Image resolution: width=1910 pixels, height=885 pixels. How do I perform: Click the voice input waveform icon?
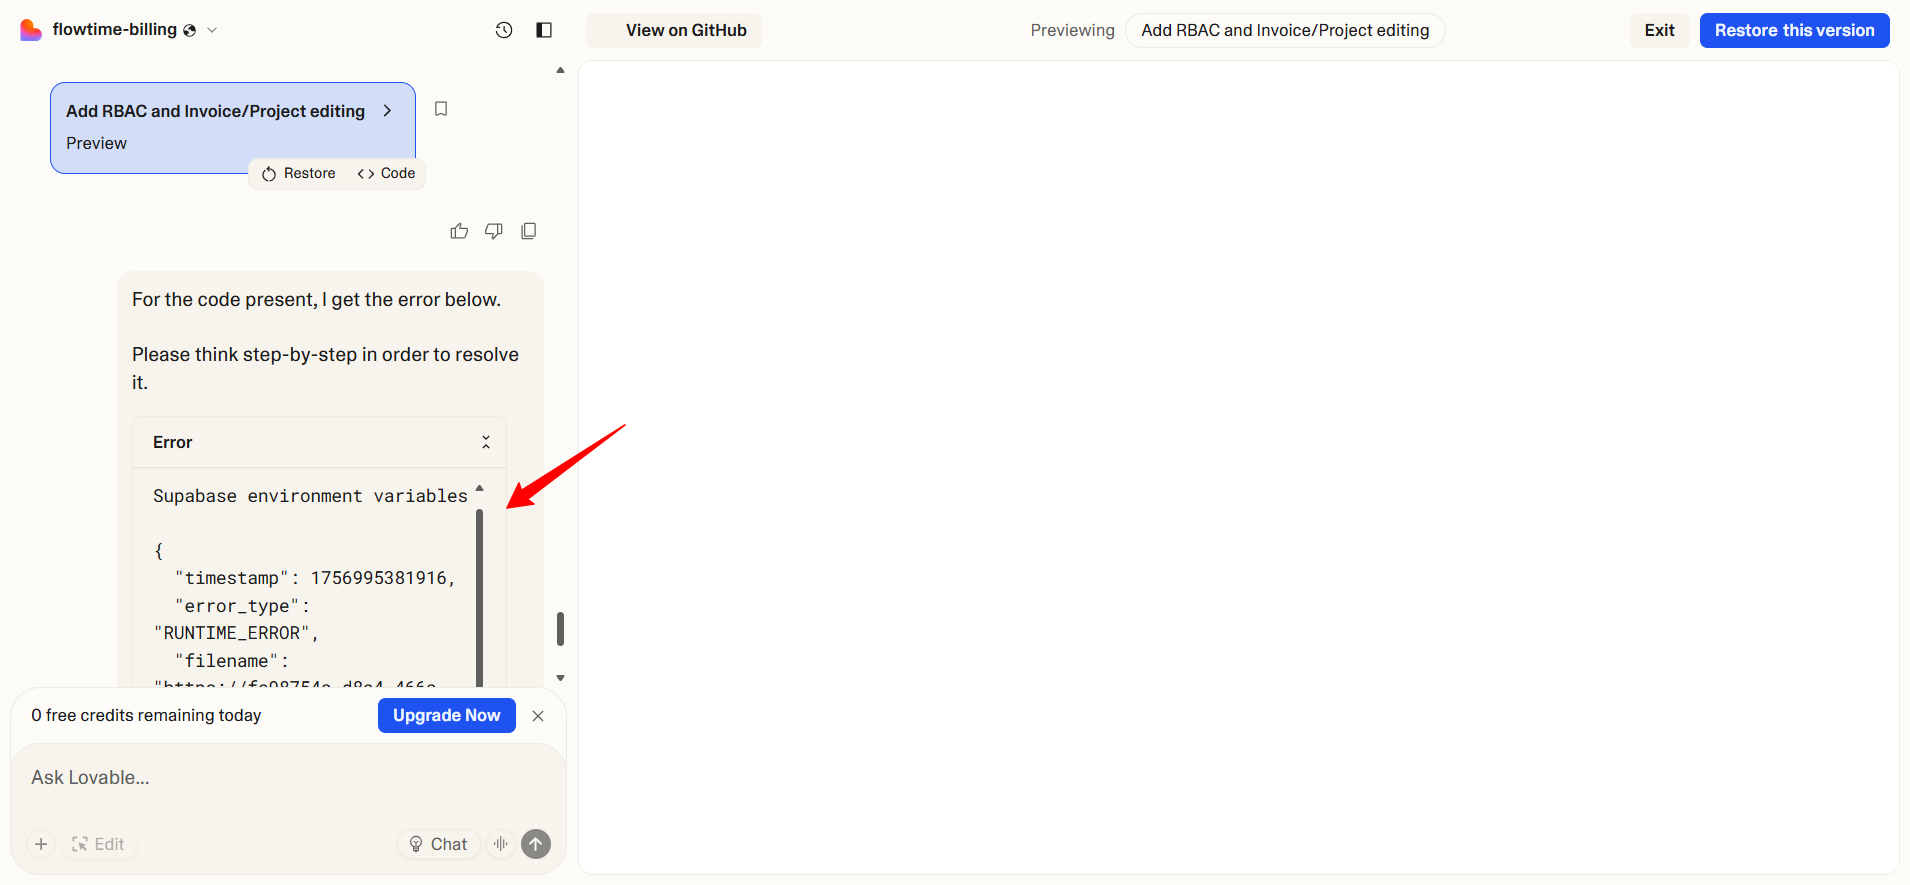[x=501, y=844]
